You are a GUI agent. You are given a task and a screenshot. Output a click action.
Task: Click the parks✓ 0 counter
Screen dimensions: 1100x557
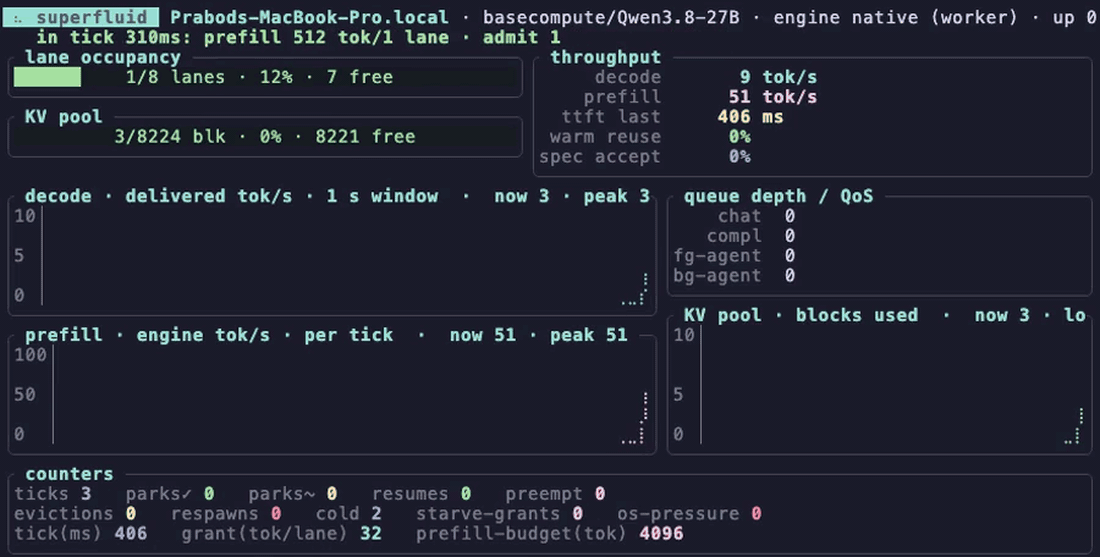(x=170, y=494)
